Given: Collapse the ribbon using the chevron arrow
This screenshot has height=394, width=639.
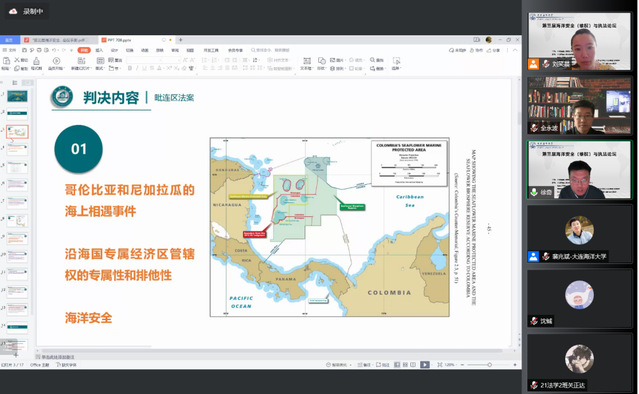Looking at the screenshot, I should pyautogui.click(x=515, y=50).
